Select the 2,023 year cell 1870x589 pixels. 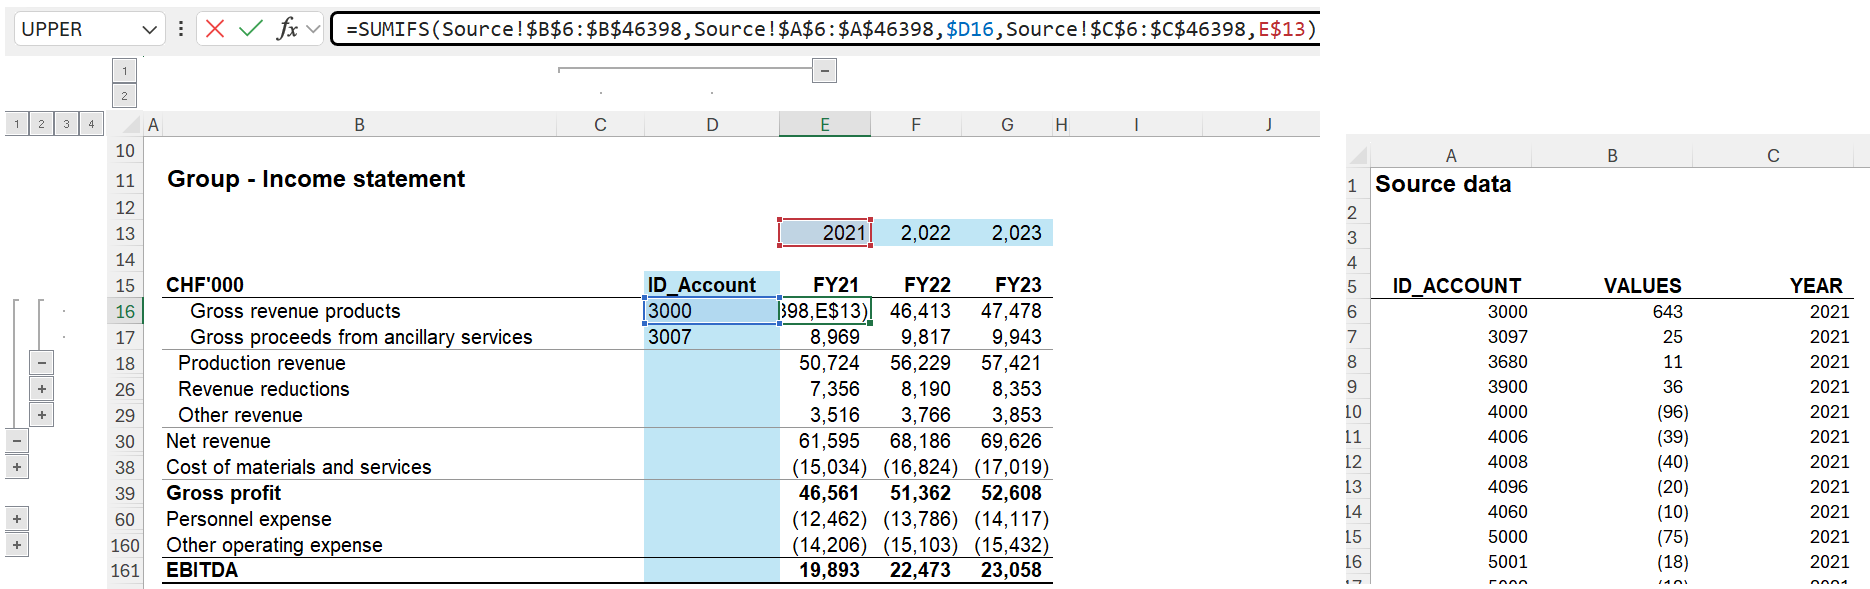coord(1007,233)
